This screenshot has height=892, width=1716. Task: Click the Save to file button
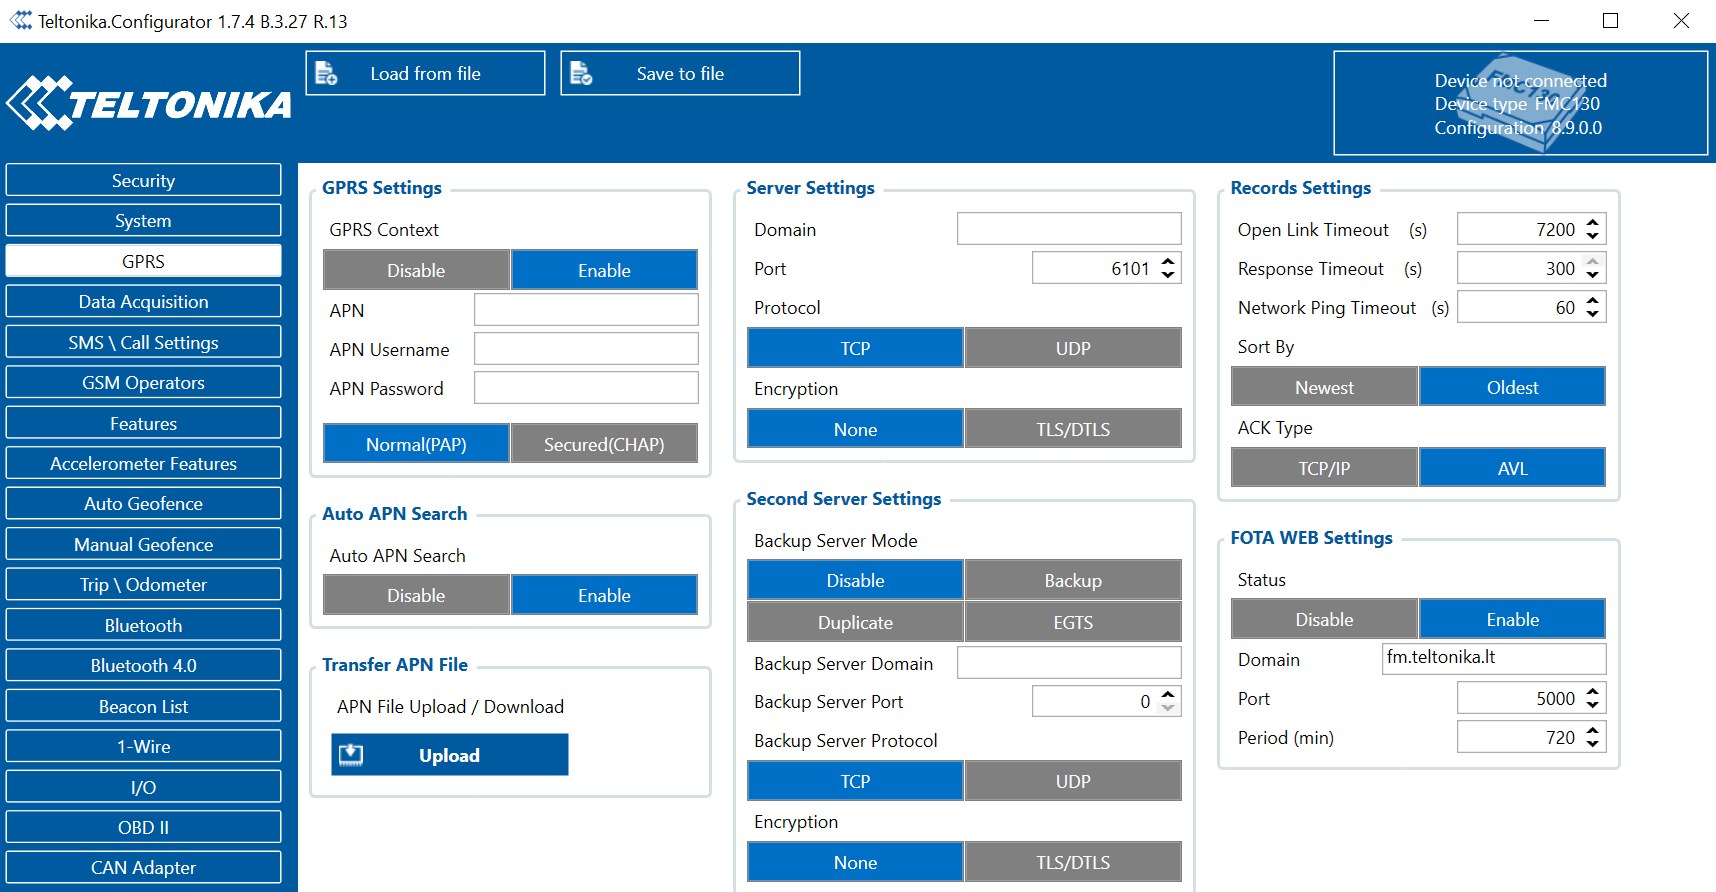[680, 73]
